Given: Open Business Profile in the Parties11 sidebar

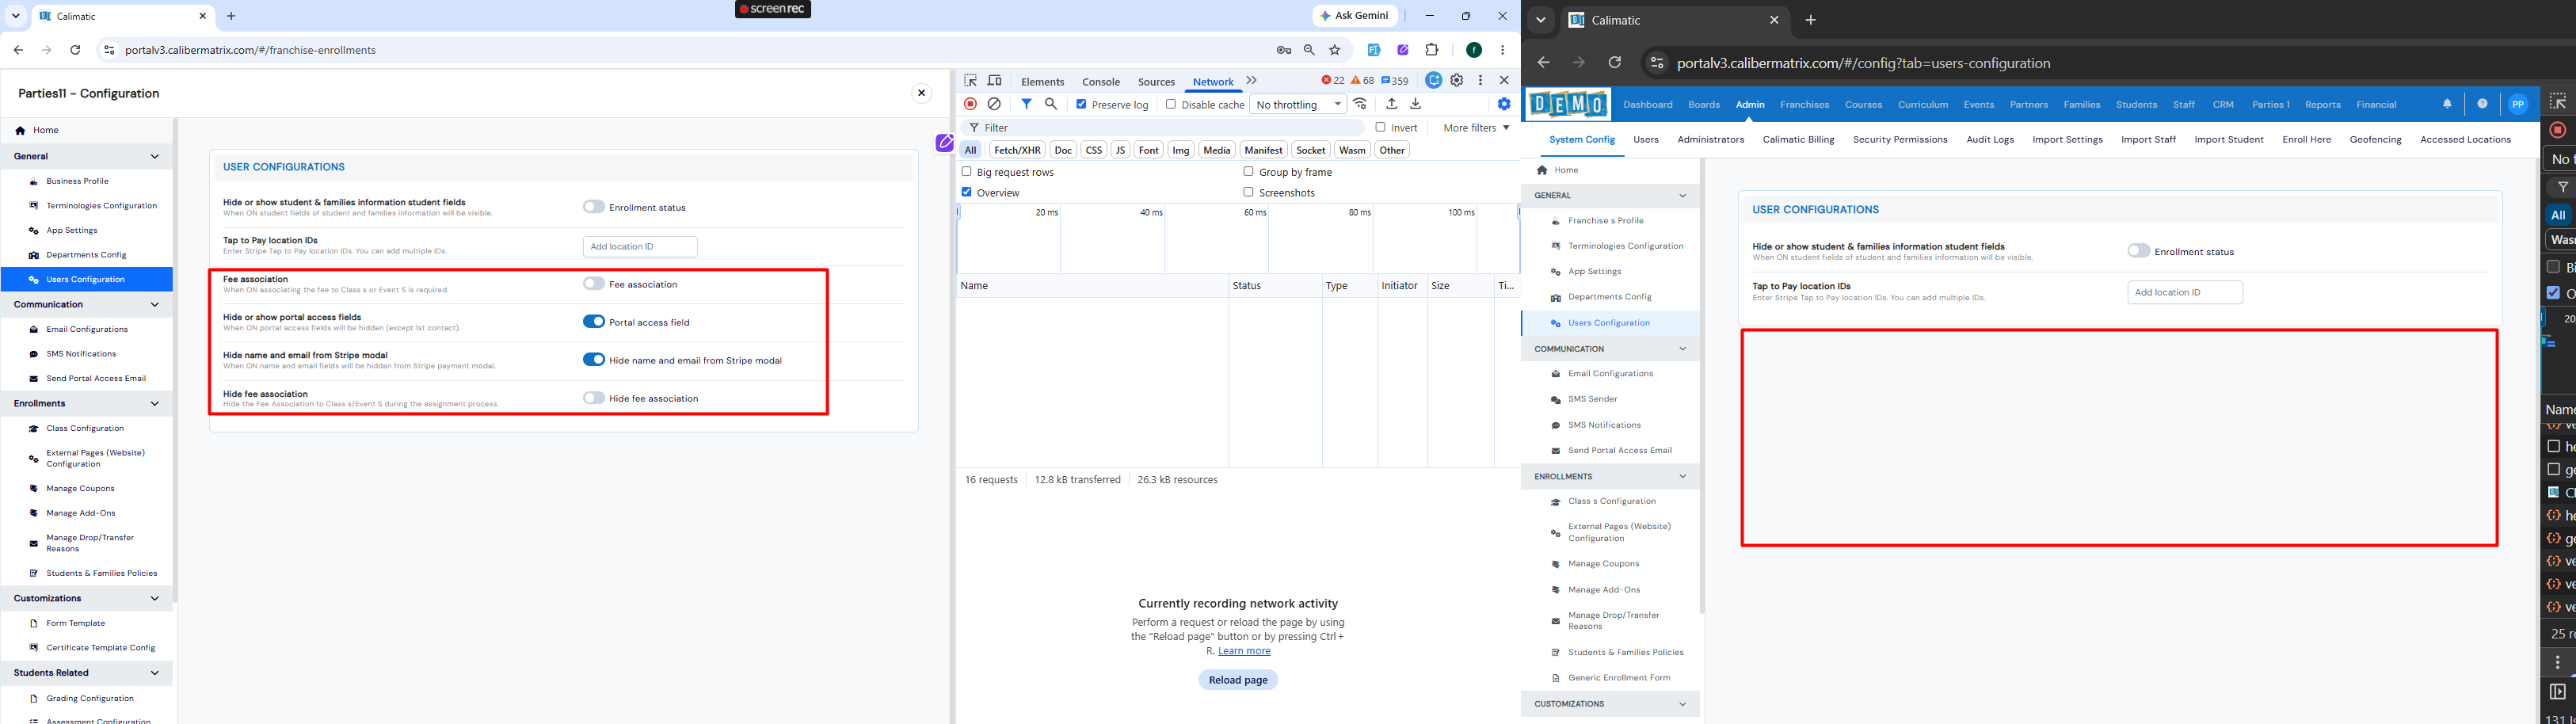Looking at the screenshot, I should [77, 181].
